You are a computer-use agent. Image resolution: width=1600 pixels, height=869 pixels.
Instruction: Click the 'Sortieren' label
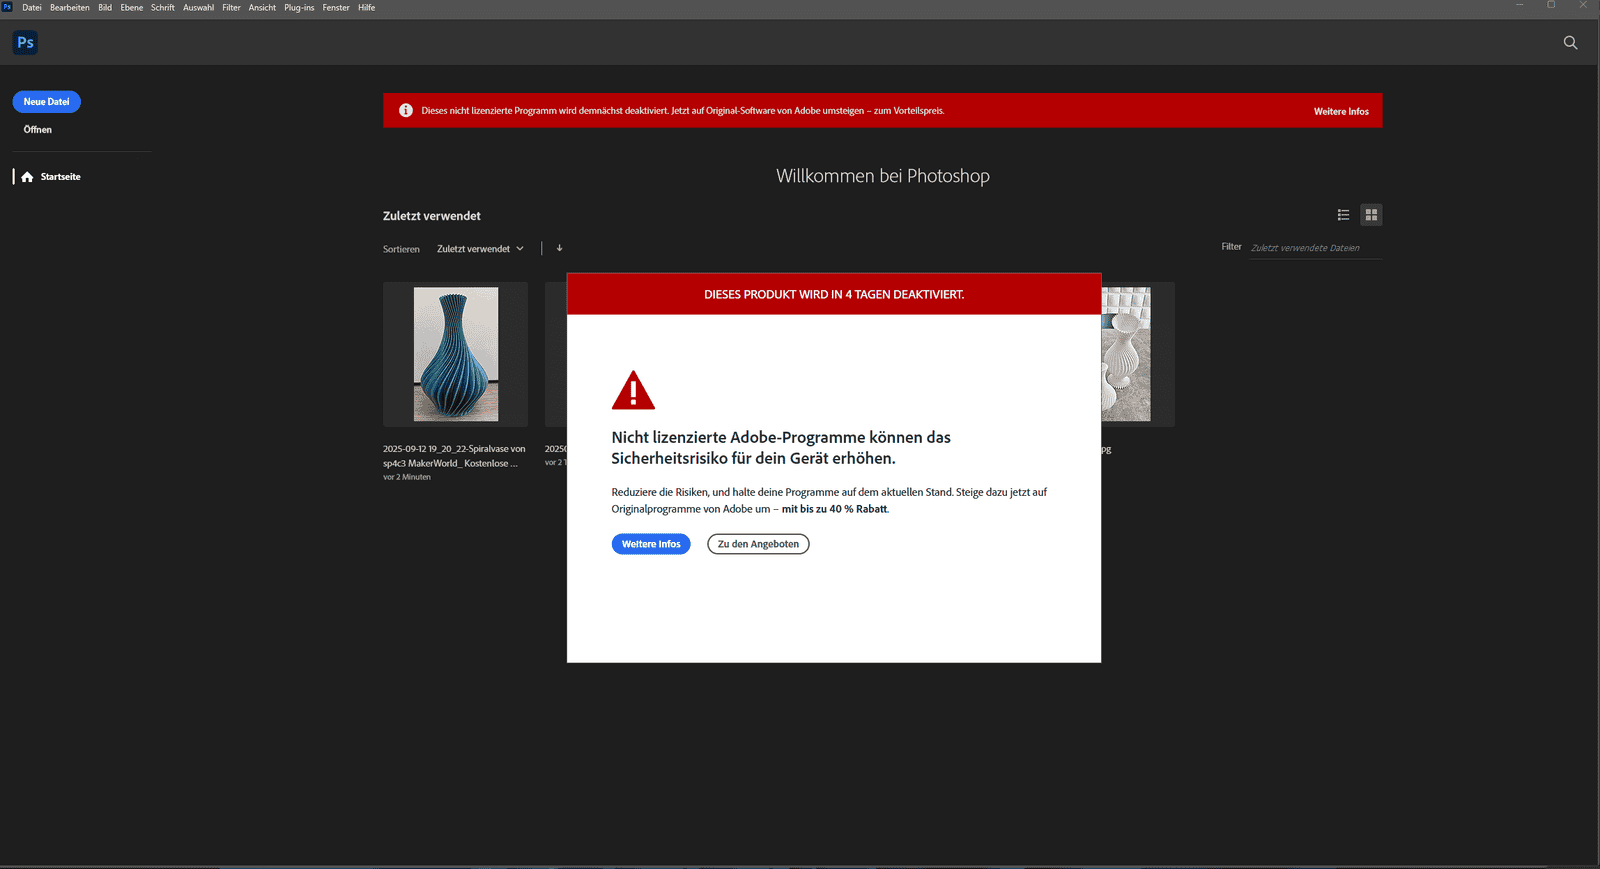401,249
